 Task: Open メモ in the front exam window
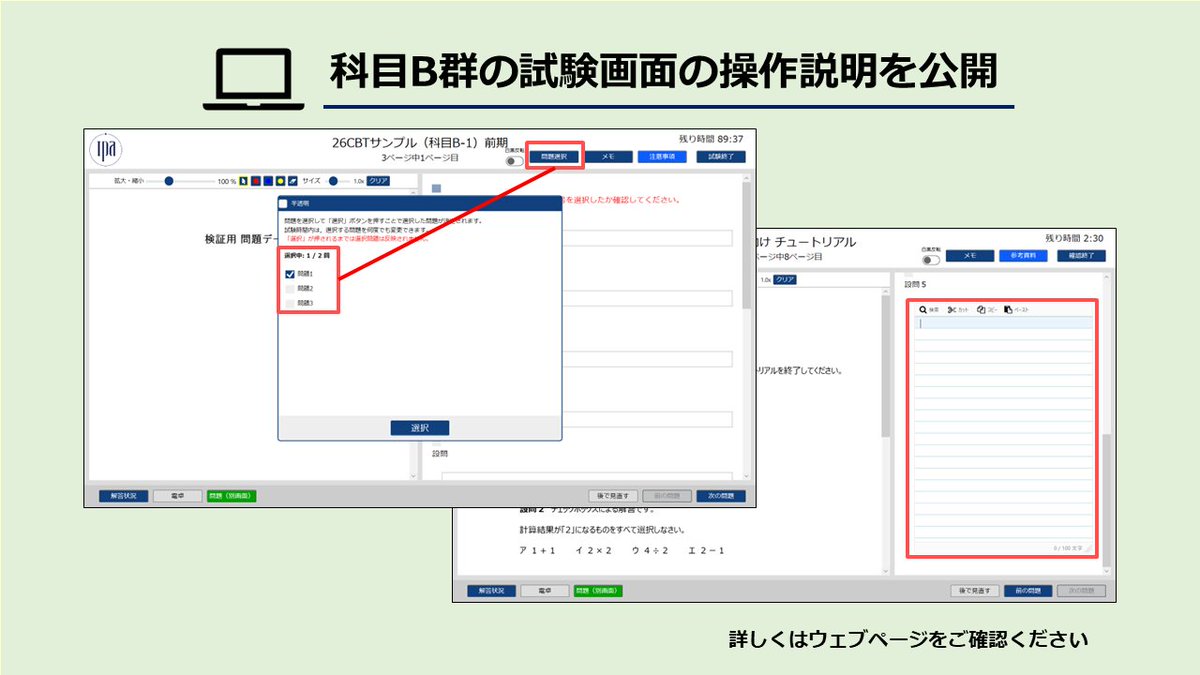(609, 157)
